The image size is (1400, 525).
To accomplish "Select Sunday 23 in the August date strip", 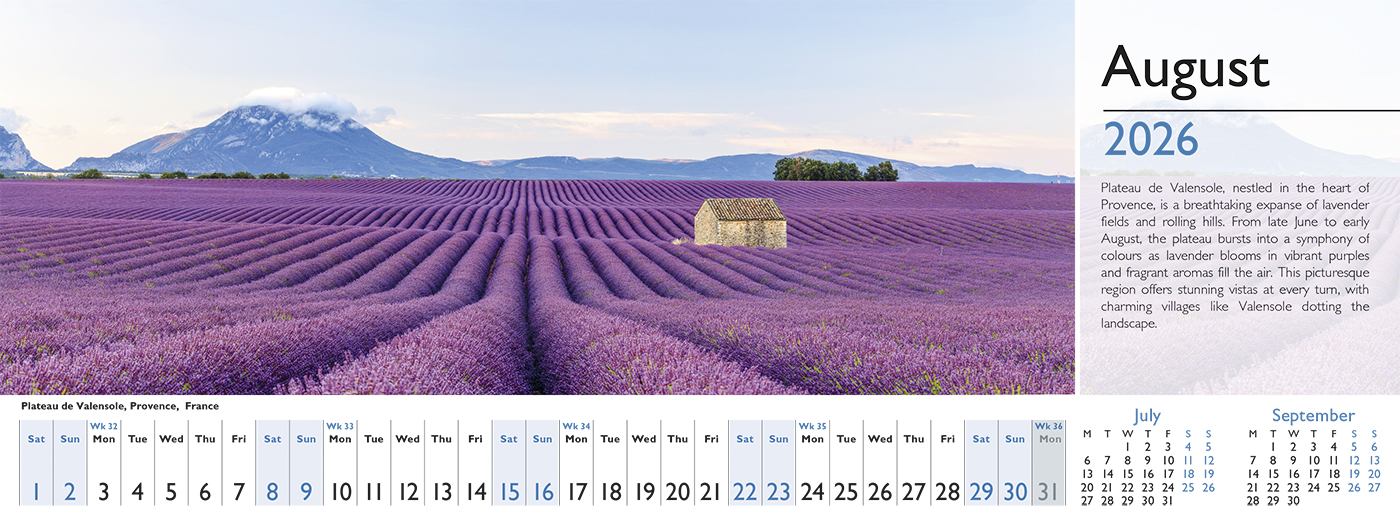I will point(779,462).
